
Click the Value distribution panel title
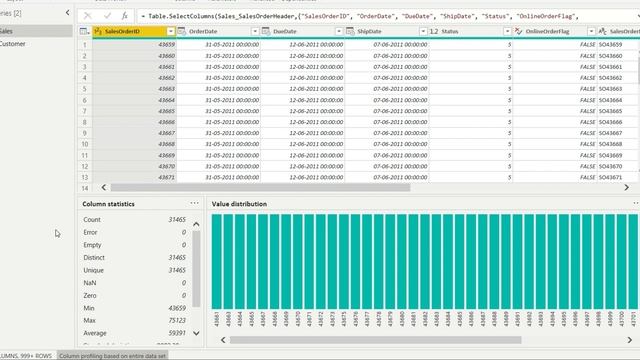point(239,204)
